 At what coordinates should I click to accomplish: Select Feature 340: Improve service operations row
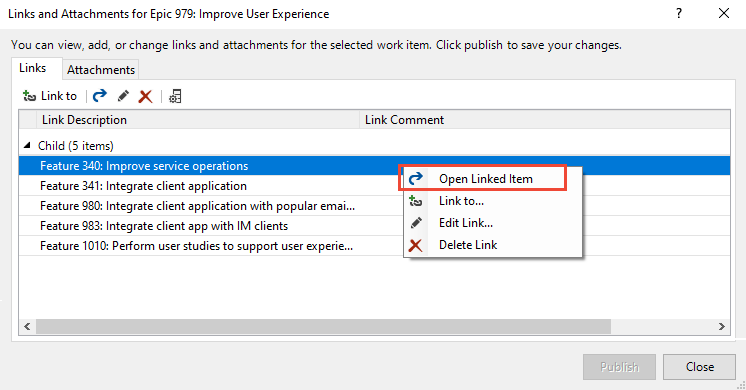374,166
